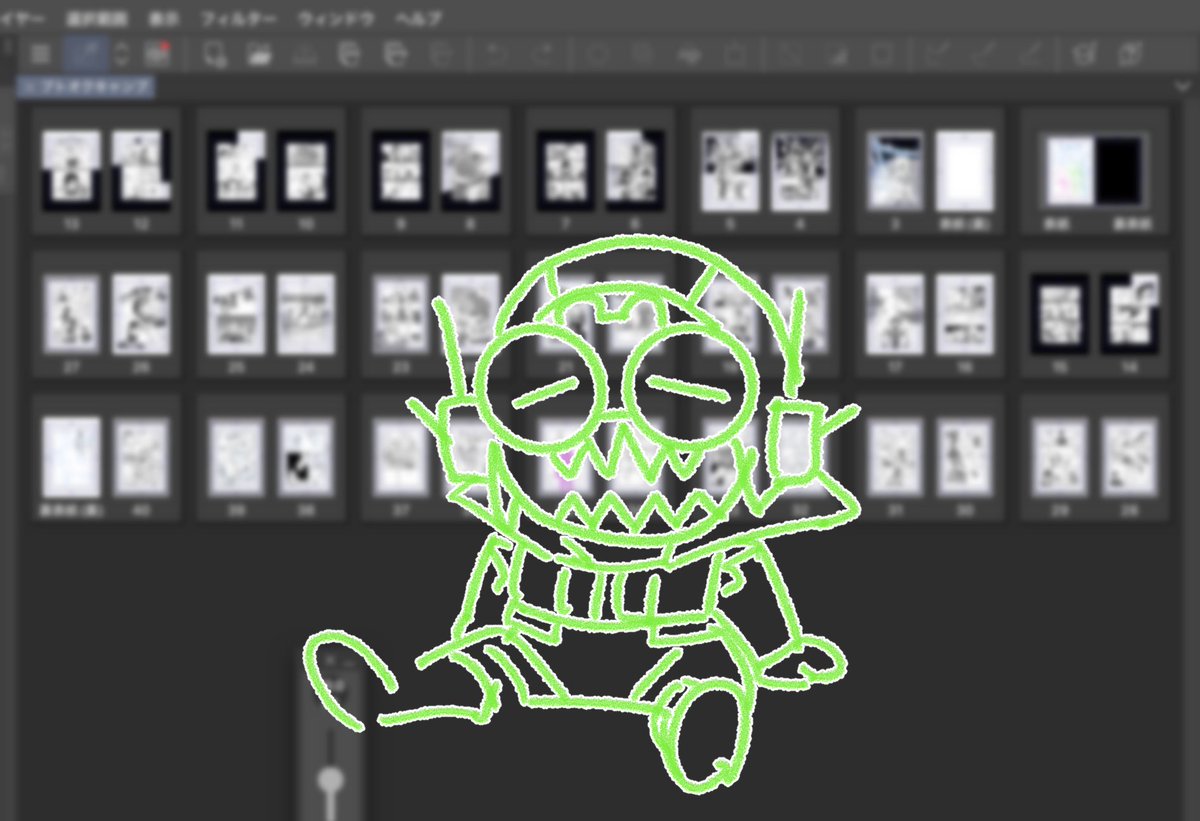1200x821 pixels.
Task: Select the black back cover thumbnail
Action: pyautogui.click(x=1121, y=172)
